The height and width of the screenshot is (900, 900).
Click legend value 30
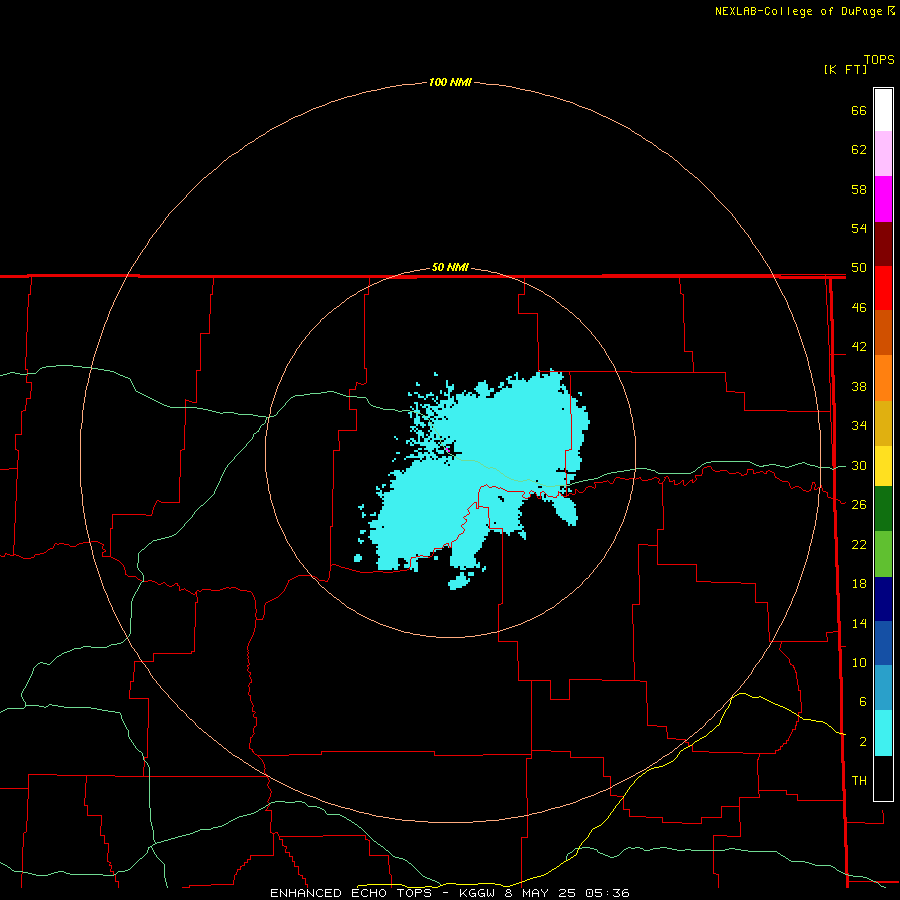click(859, 465)
